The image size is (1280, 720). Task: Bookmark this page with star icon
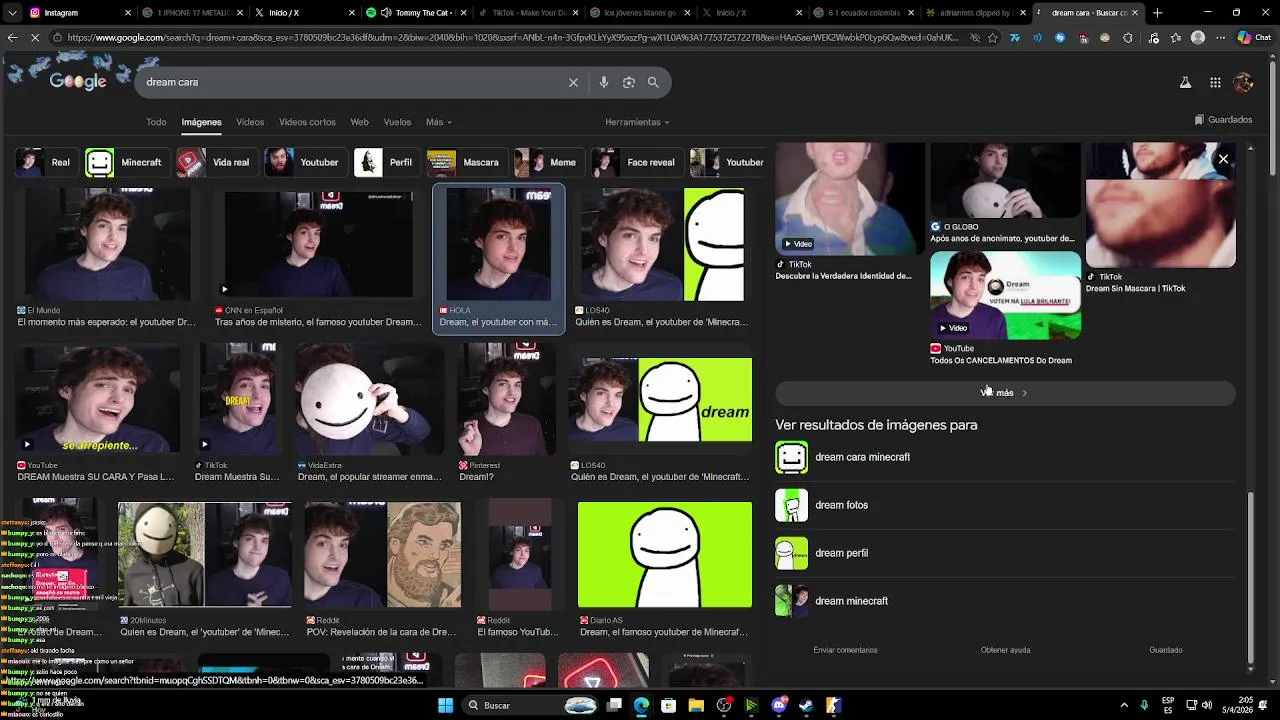coord(992,38)
